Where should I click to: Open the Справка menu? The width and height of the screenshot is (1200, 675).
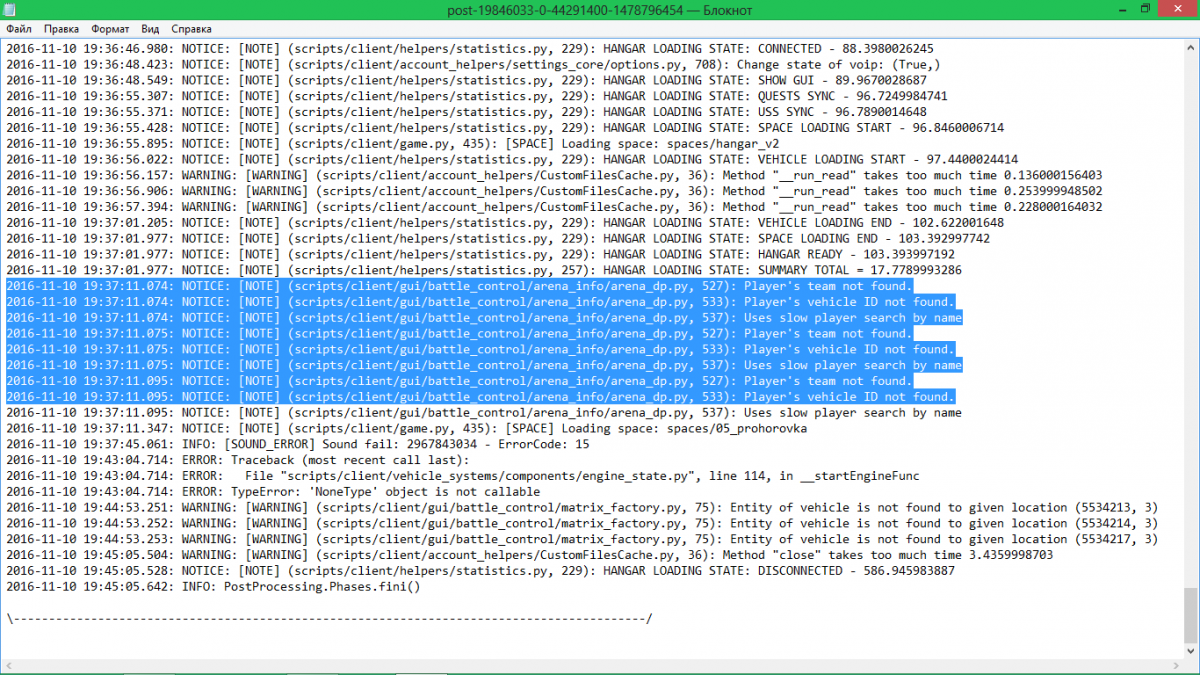click(191, 30)
